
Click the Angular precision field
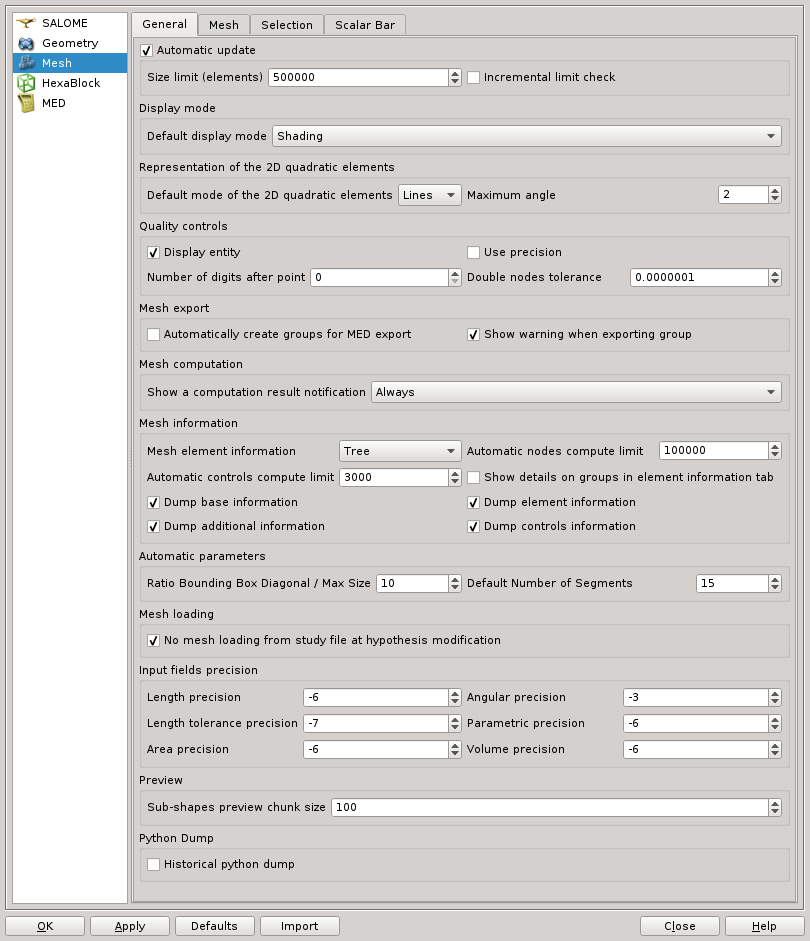tap(696, 697)
